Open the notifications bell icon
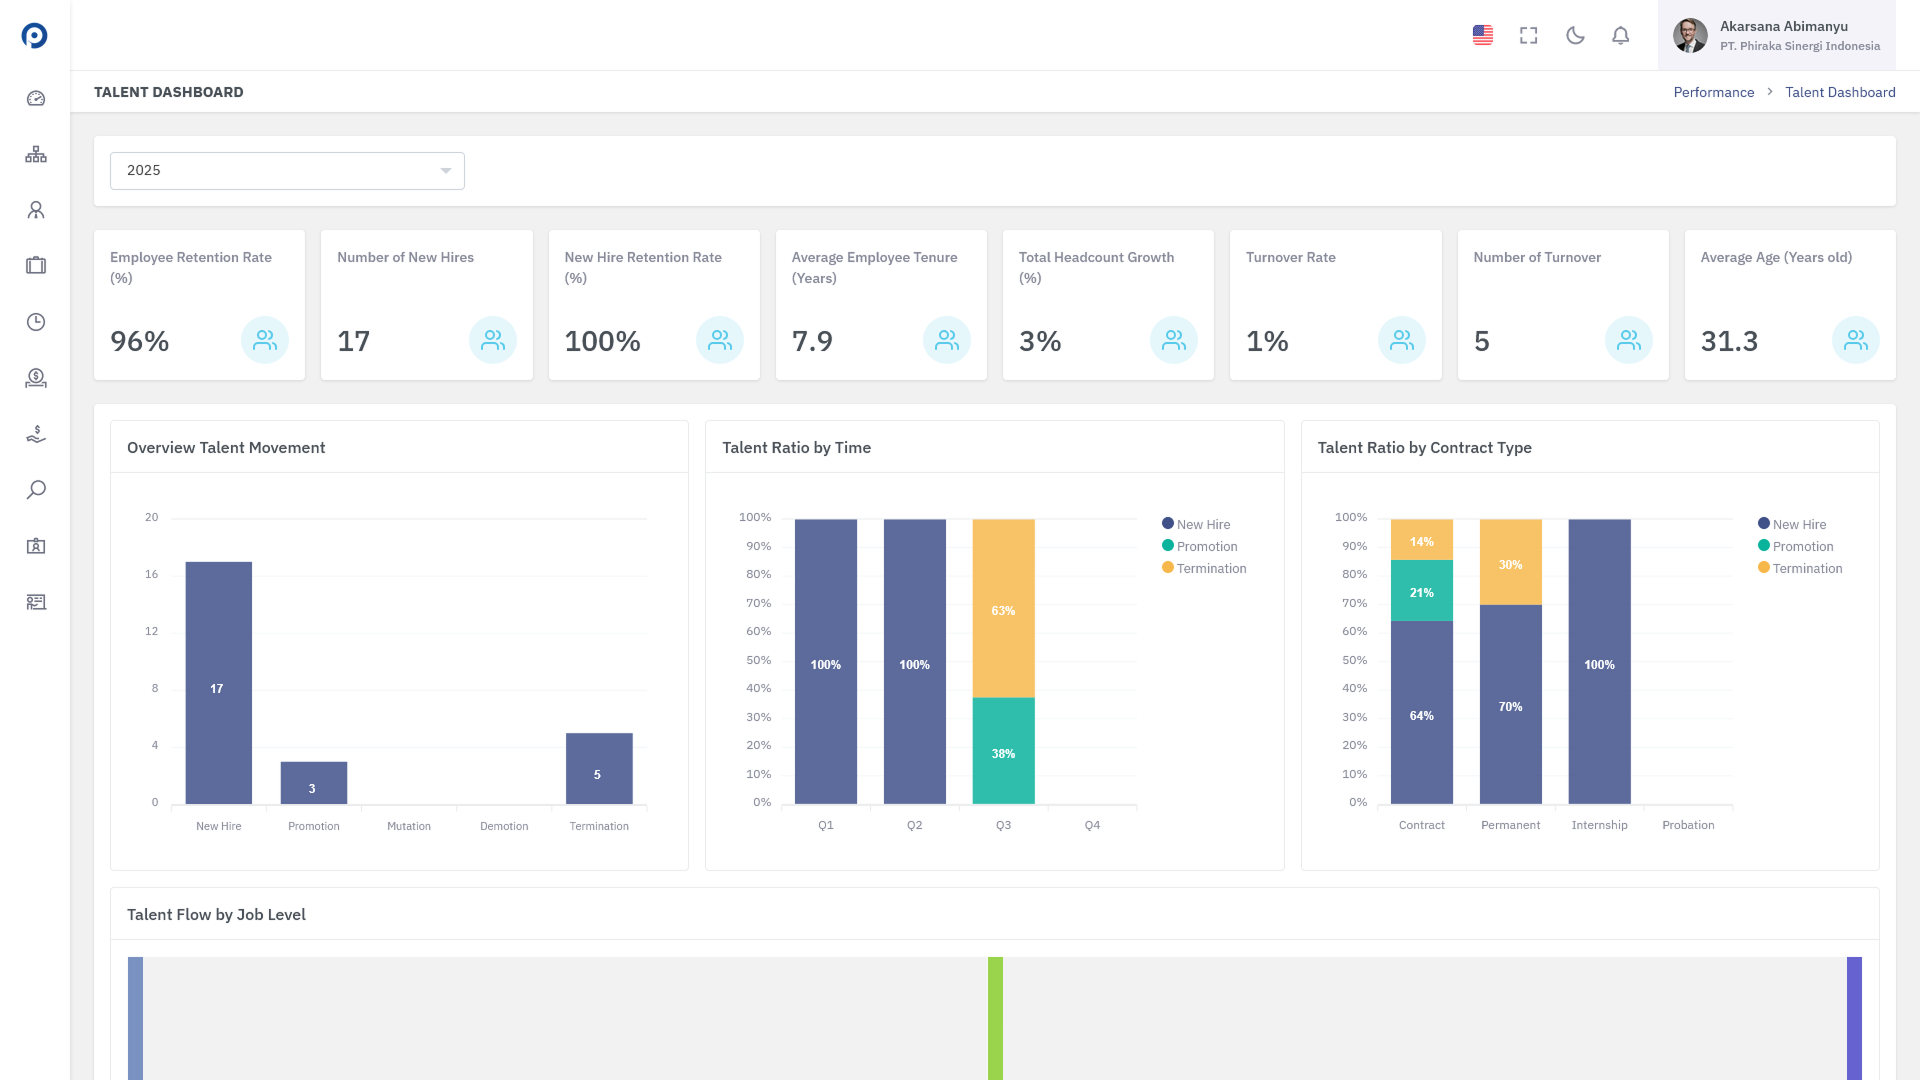Viewport: 1920px width, 1080px height. tap(1620, 36)
